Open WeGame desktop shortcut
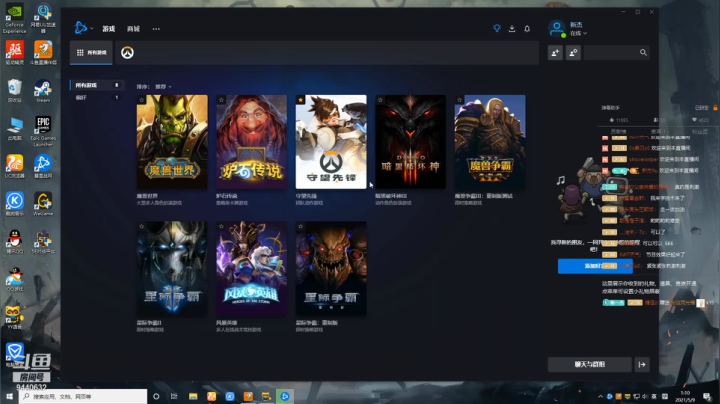Image resolution: width=720 pixels, height=404 pixels. pyautogui.click(x=43, y=204)
